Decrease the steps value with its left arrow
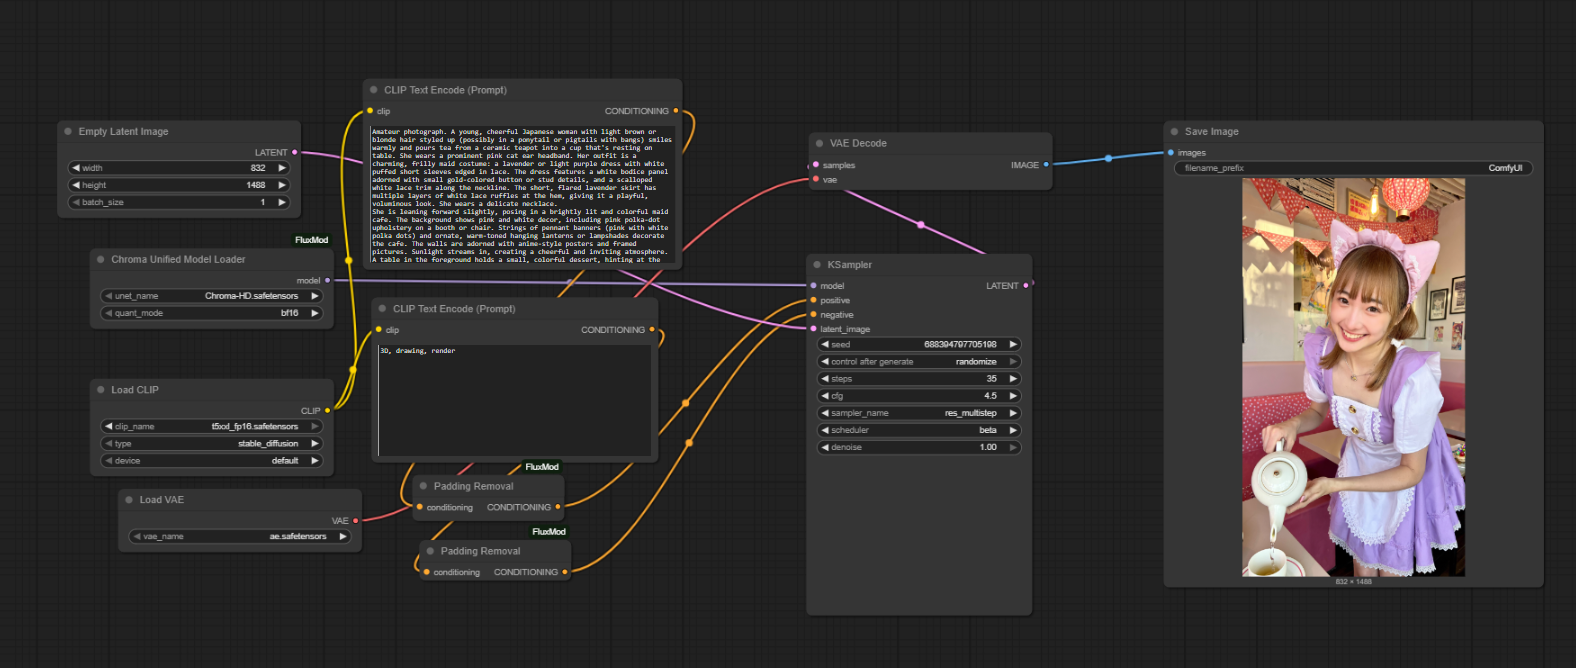1576x668 pixels. click(x=825, y=379)
